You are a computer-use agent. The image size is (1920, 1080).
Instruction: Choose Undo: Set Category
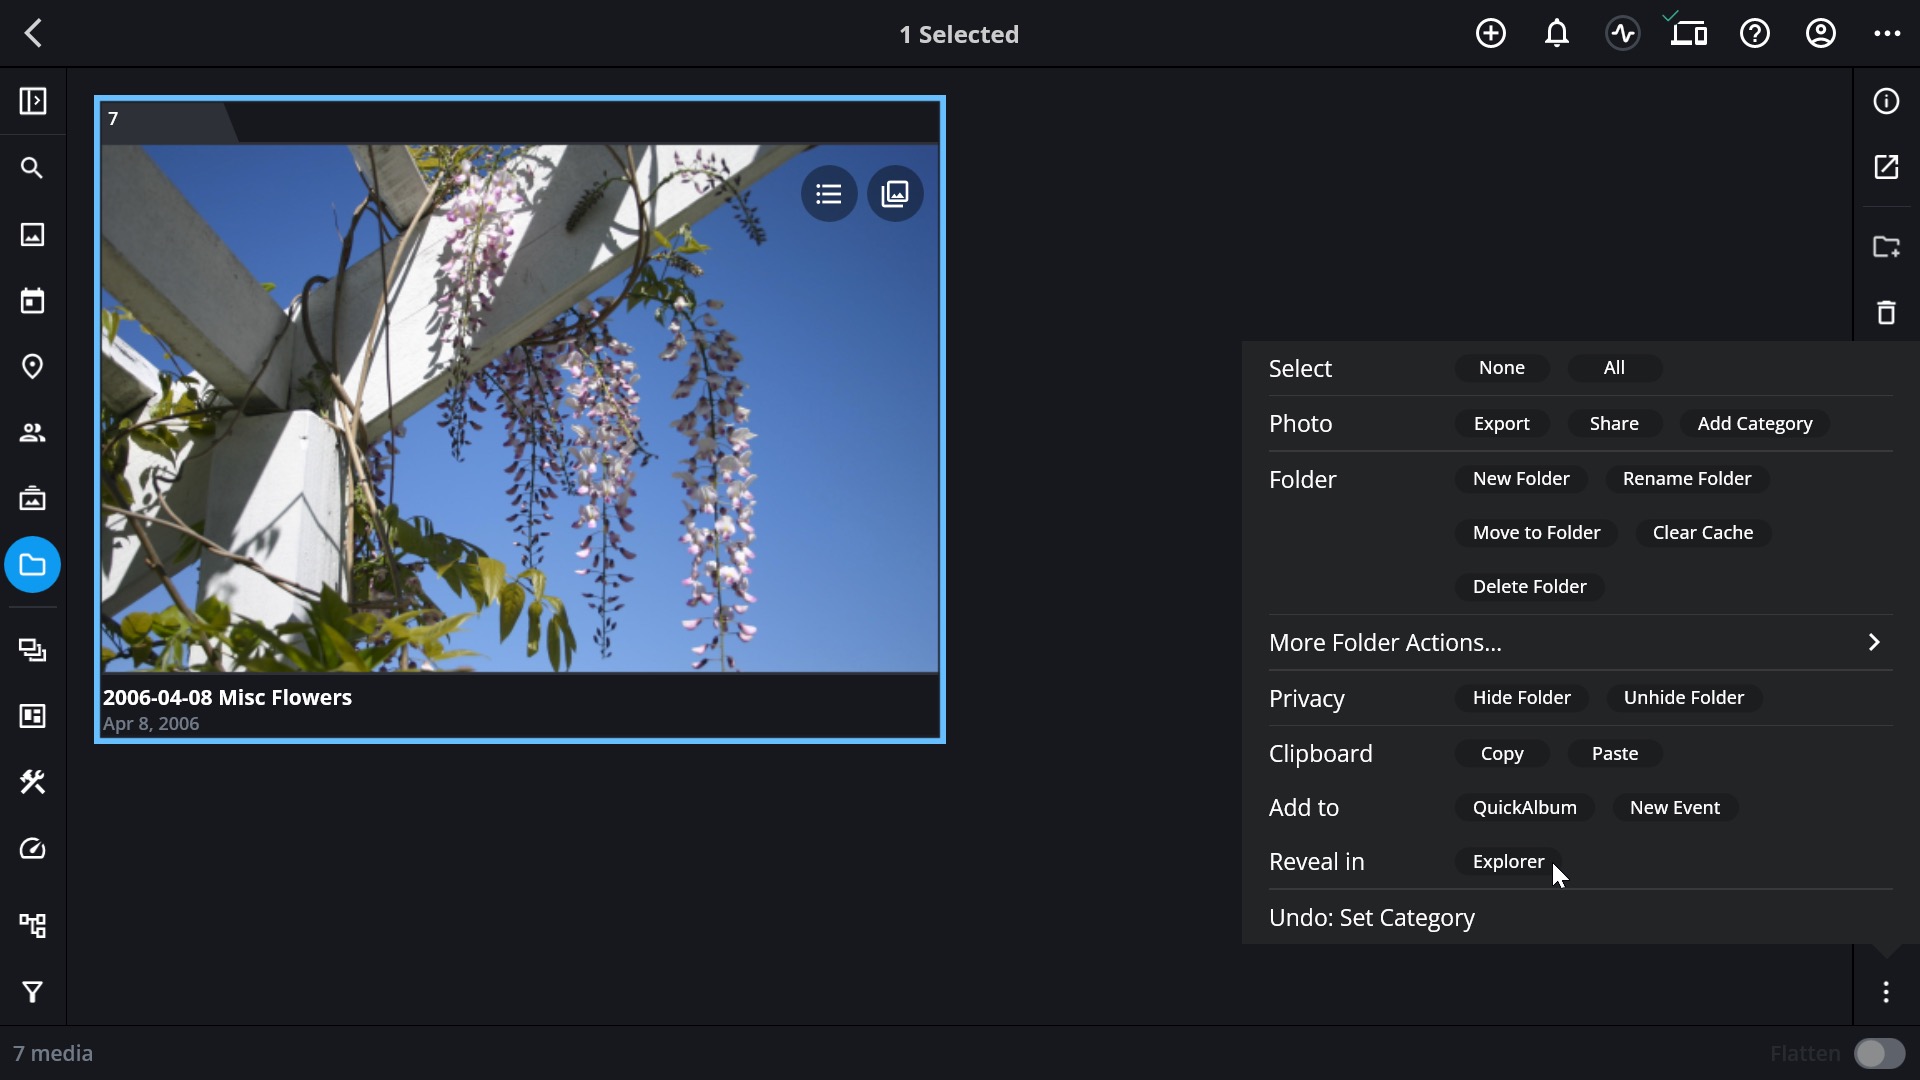pos(1371,917)
